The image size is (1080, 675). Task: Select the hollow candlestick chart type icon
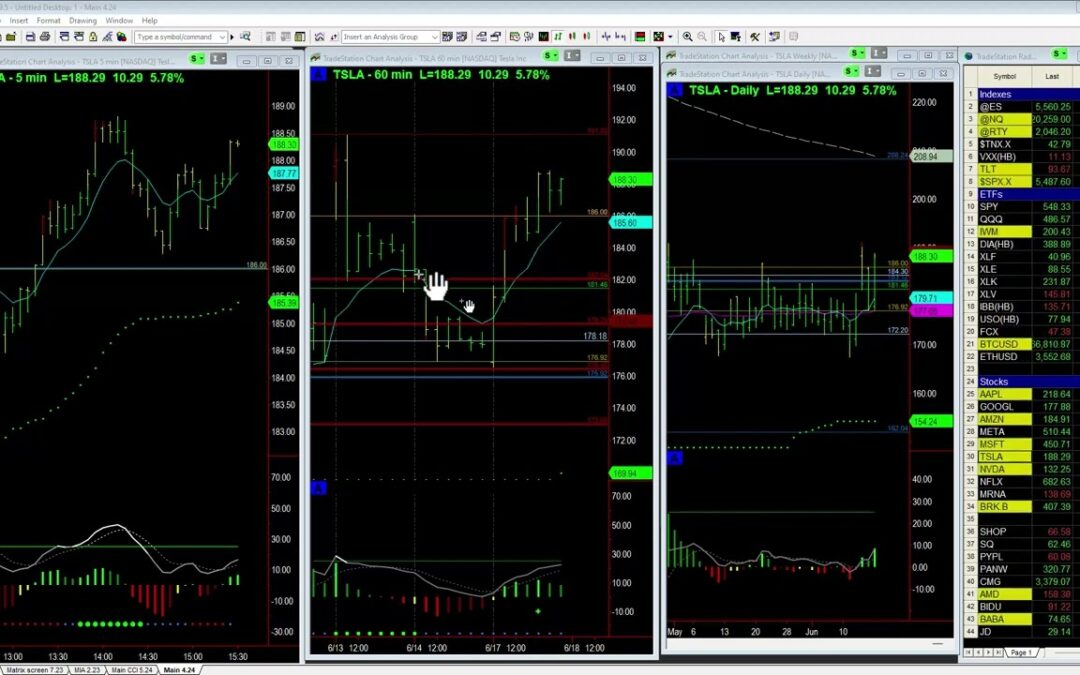point(587,37)
